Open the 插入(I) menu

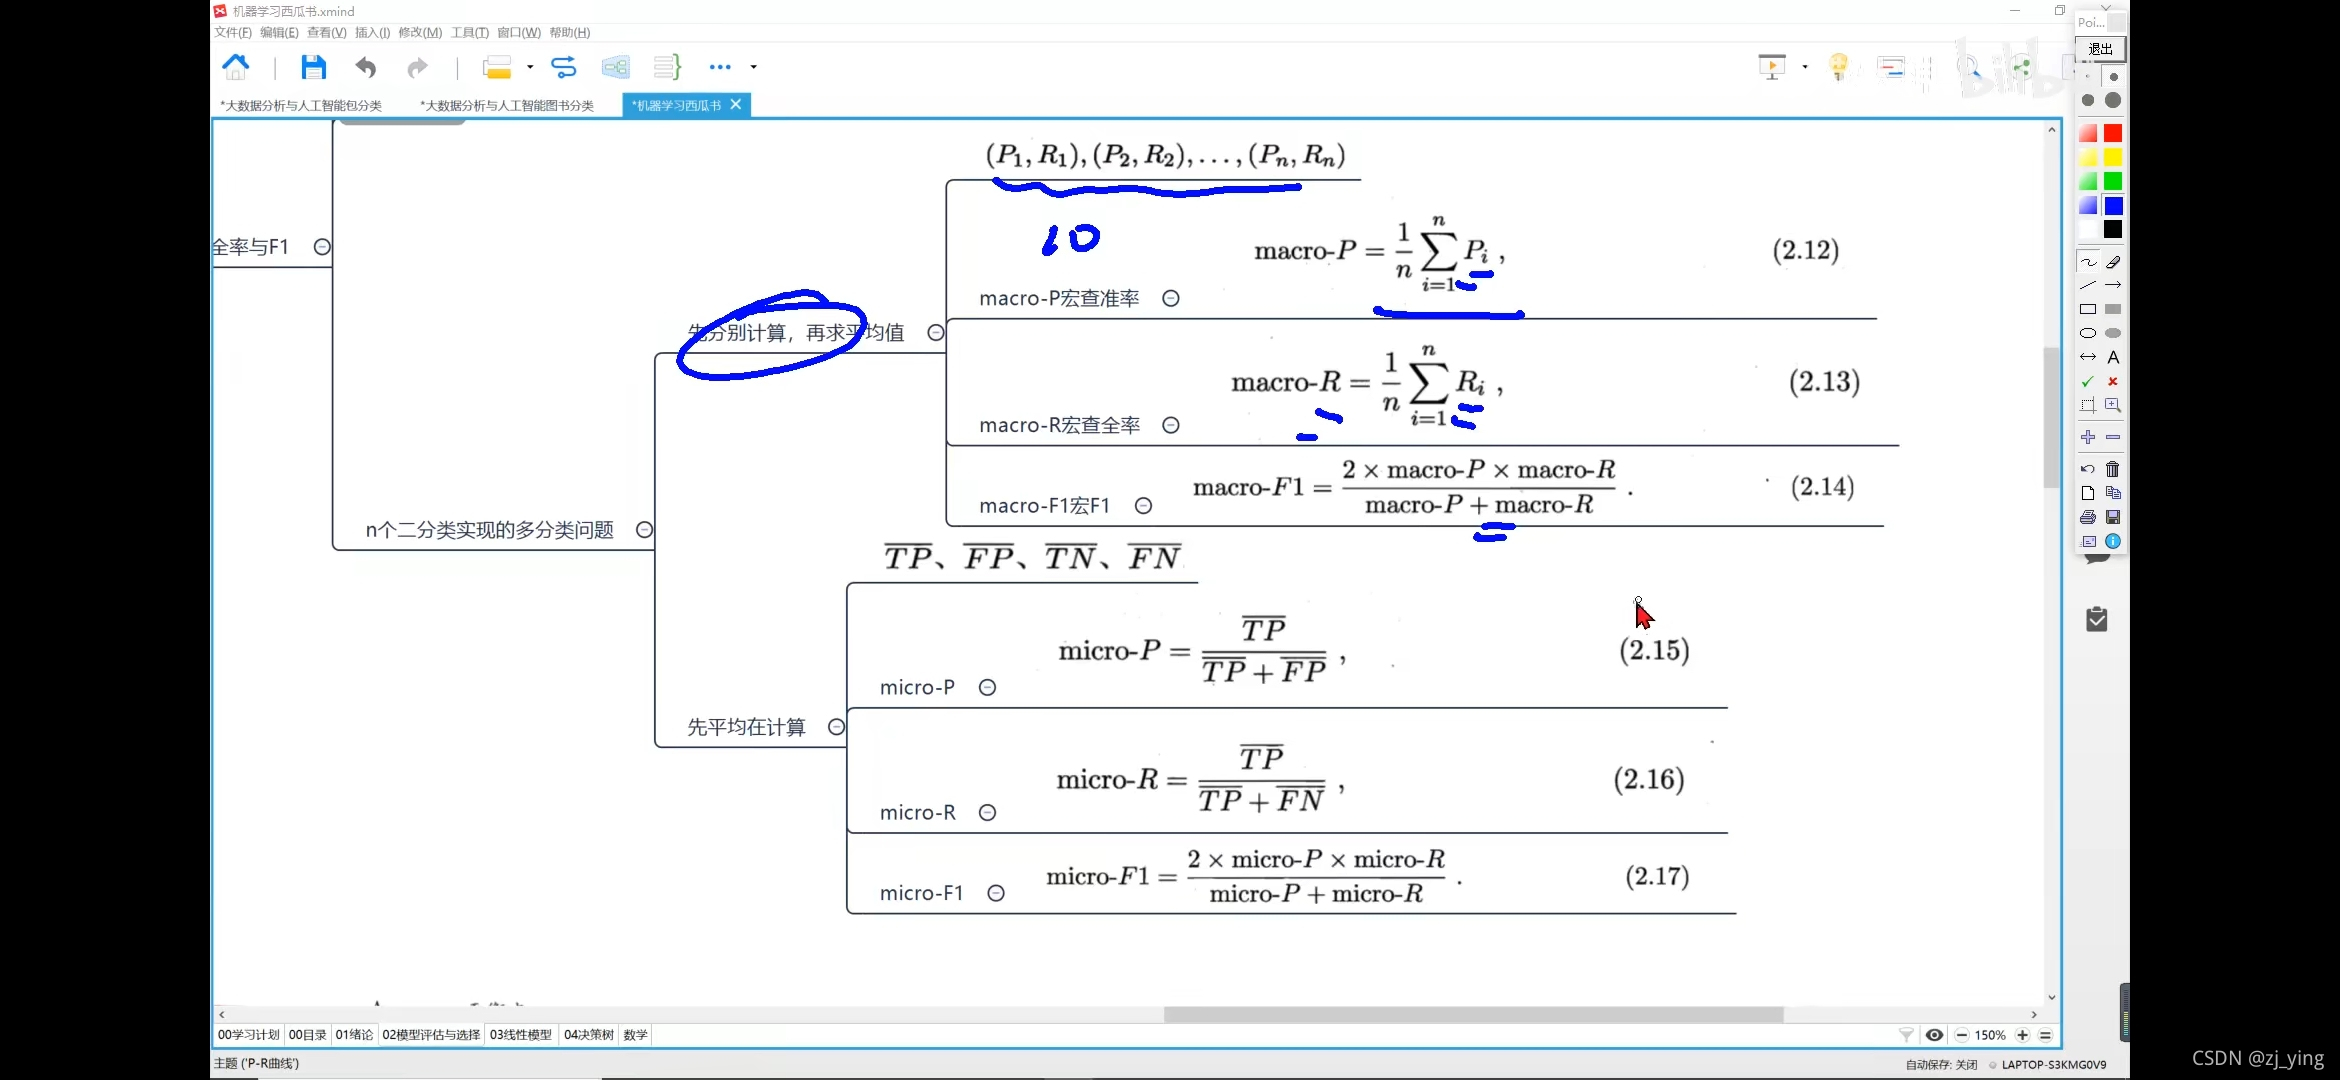(x=372, y=32)
